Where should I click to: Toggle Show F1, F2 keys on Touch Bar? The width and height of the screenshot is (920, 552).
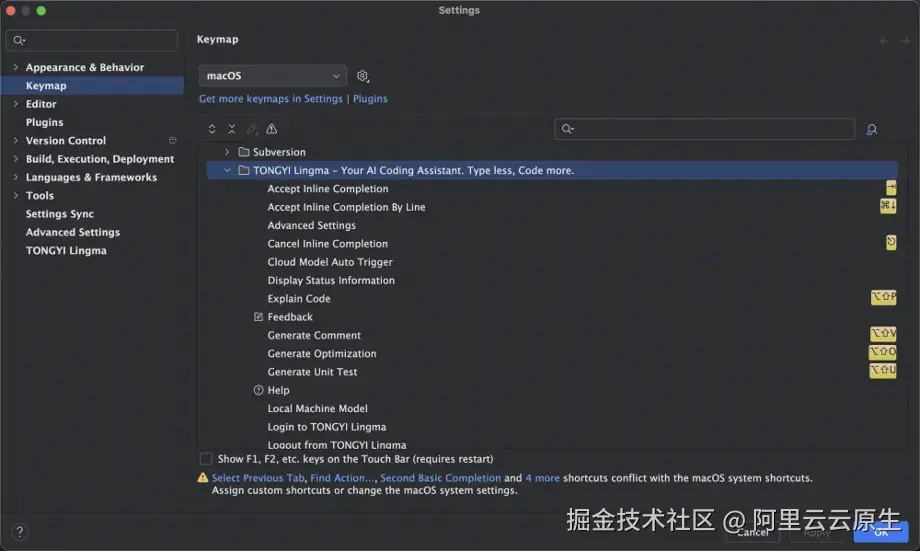206,459
